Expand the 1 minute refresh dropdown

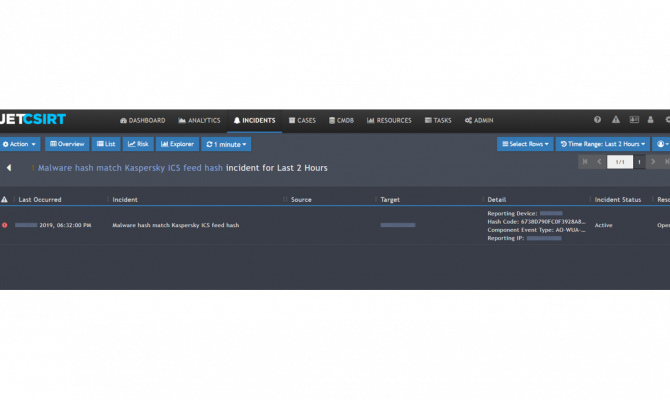pos(226,144)
